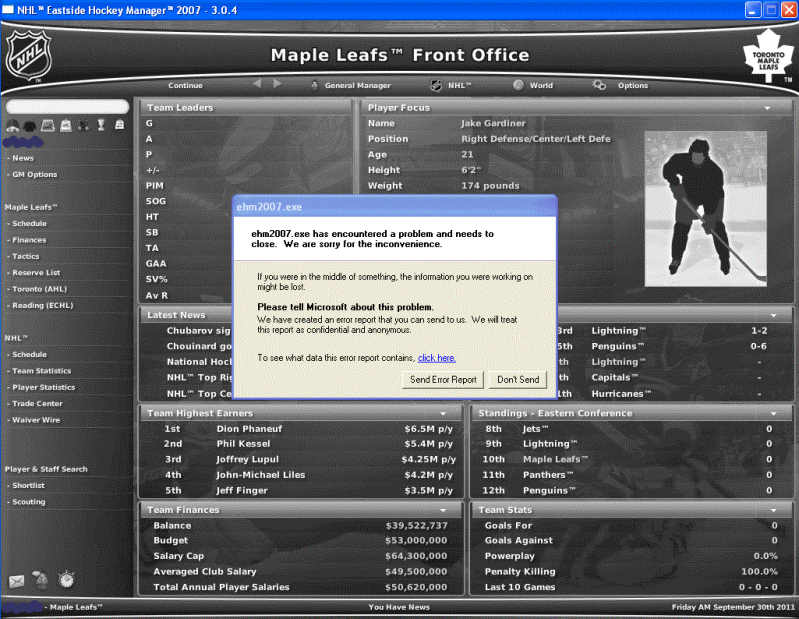799x619 pixels.
Task: Expand the Player Focus panel dropdown
Action: (x=767, y=108)
